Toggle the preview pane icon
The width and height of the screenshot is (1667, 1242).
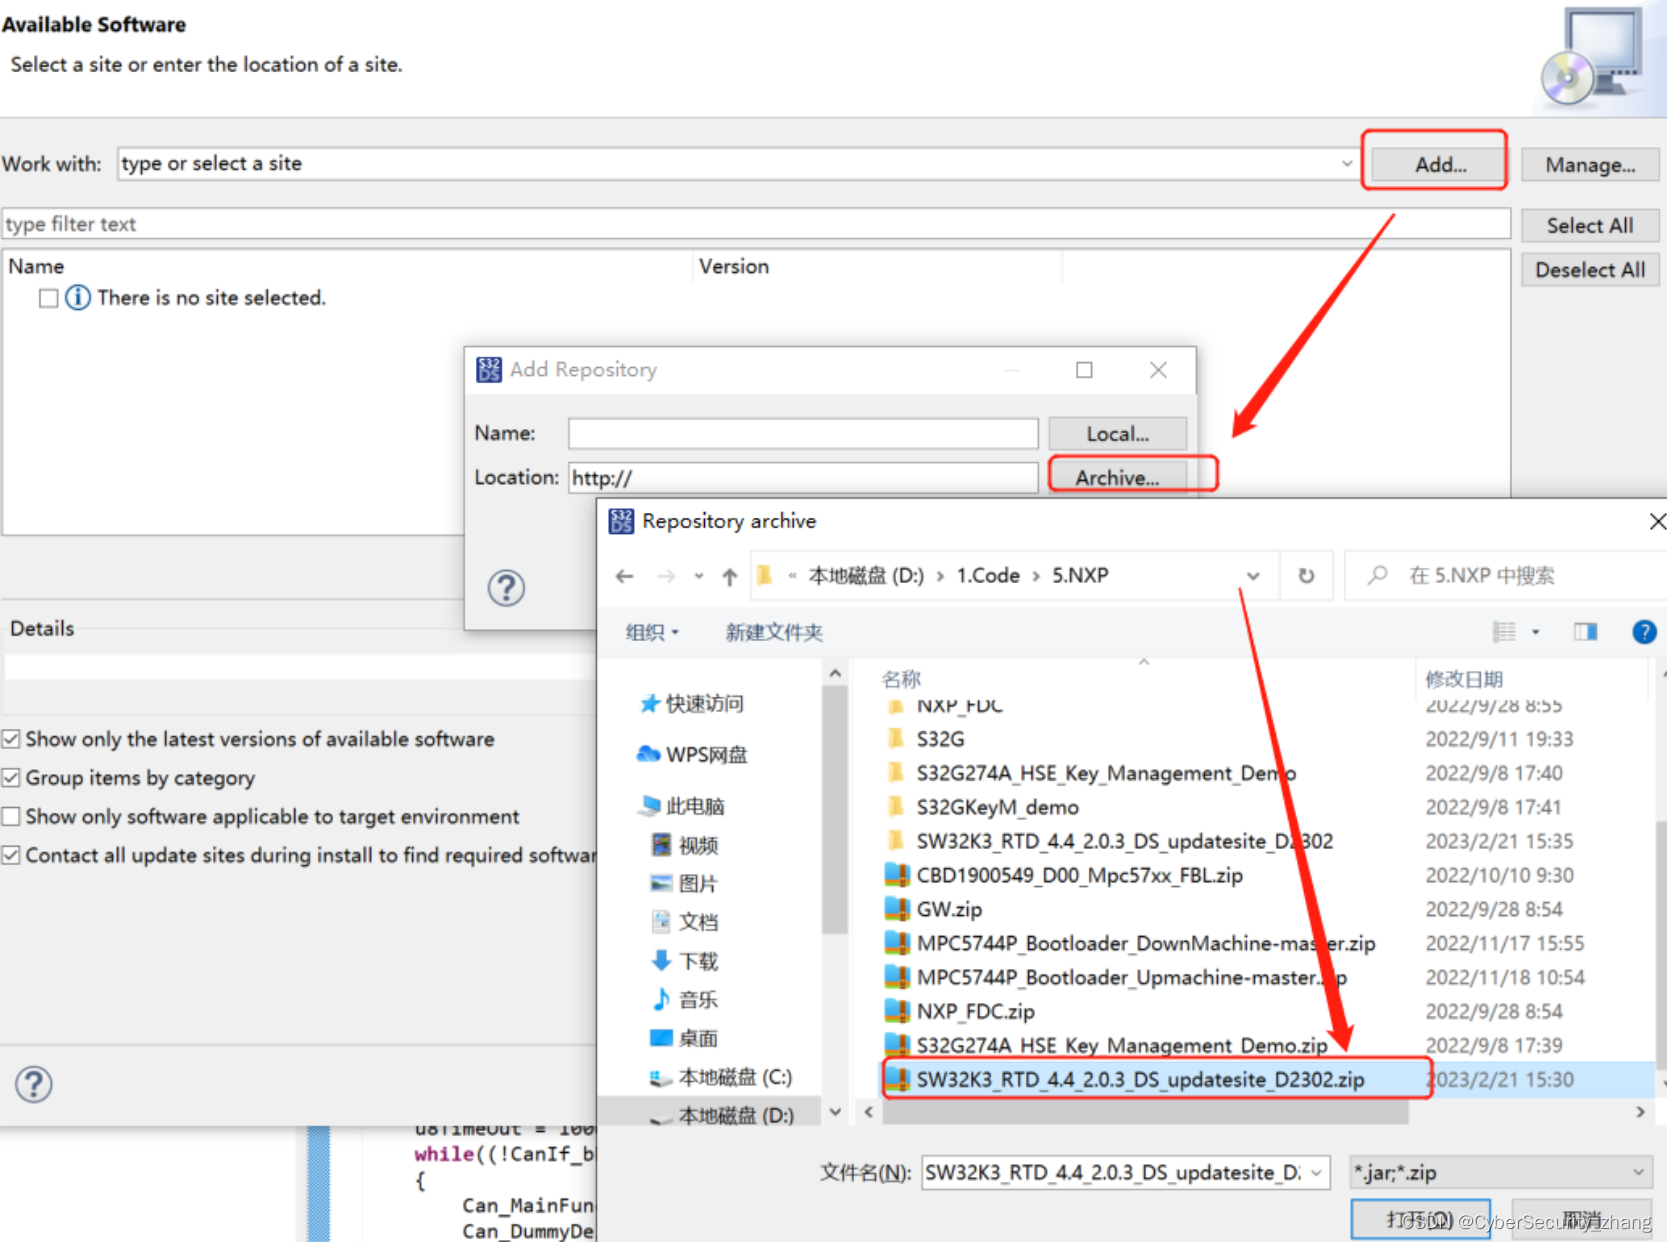click(1585, 632)
